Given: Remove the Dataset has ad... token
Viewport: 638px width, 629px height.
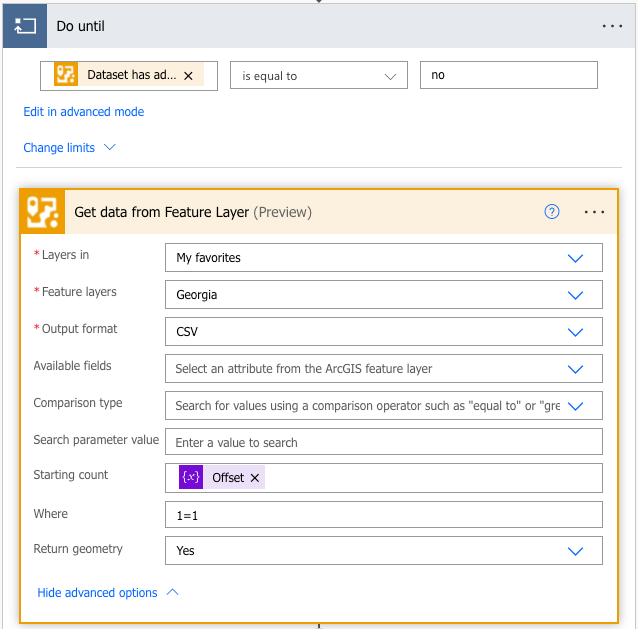Looking at the screenshot, I should pos(189,75).
